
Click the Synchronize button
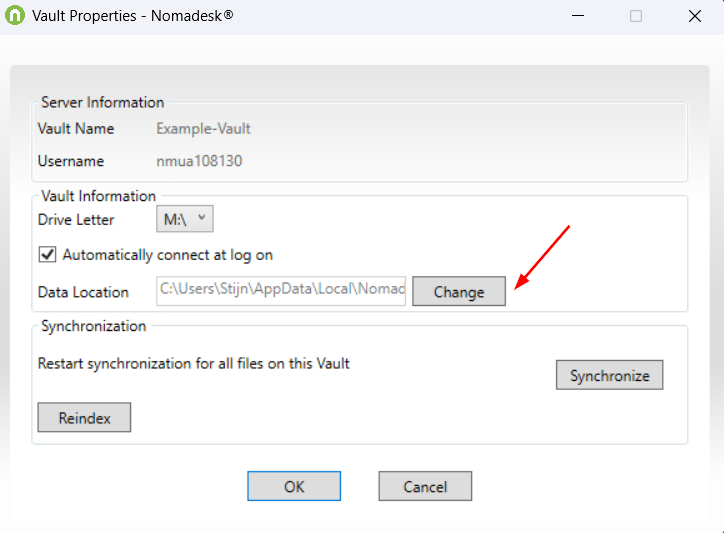(x=609, y=375)
